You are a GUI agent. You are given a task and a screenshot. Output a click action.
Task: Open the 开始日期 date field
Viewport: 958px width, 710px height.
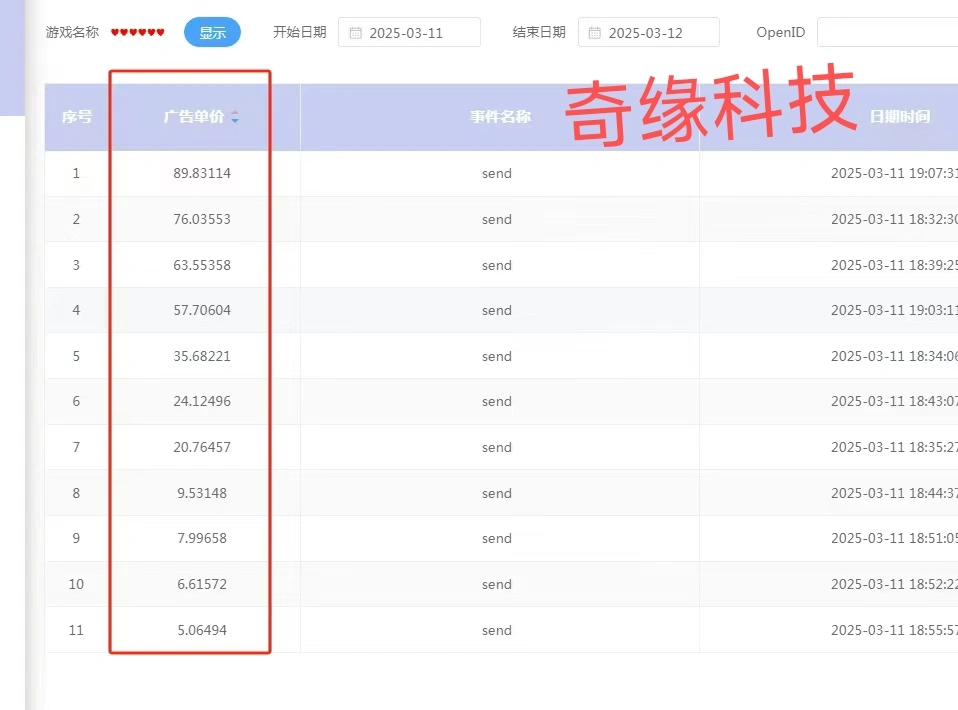(409, 32)
